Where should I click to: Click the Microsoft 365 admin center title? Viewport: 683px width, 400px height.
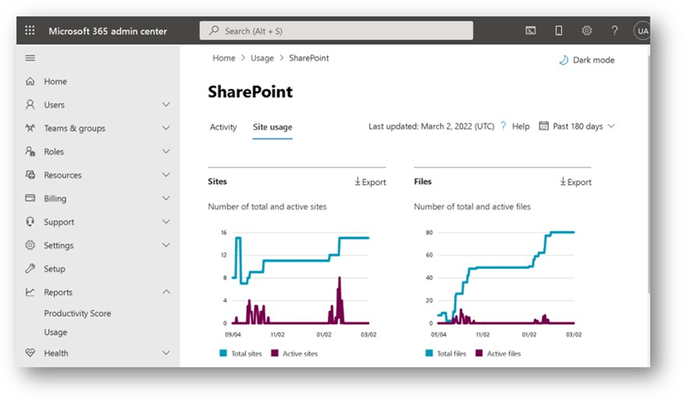108,31
